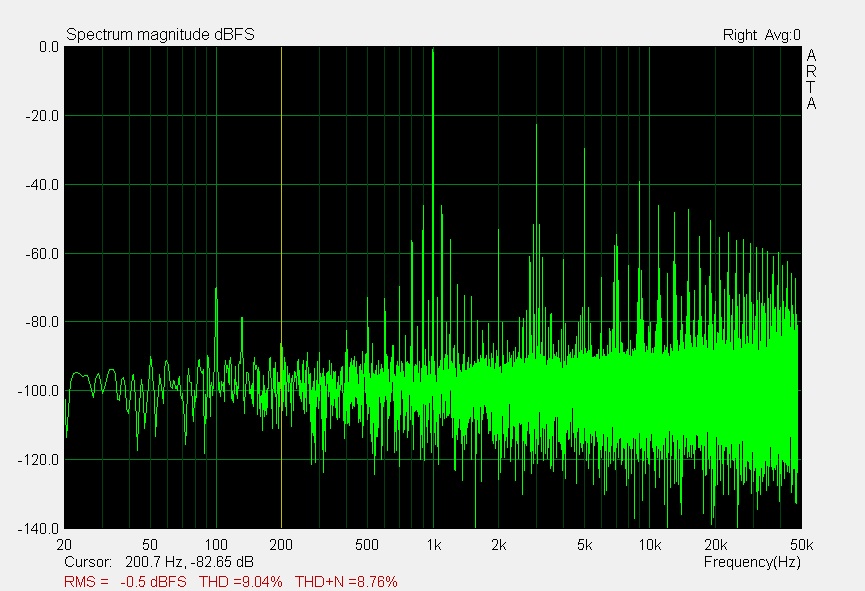Click the '5k' frequency axis label

585,545
